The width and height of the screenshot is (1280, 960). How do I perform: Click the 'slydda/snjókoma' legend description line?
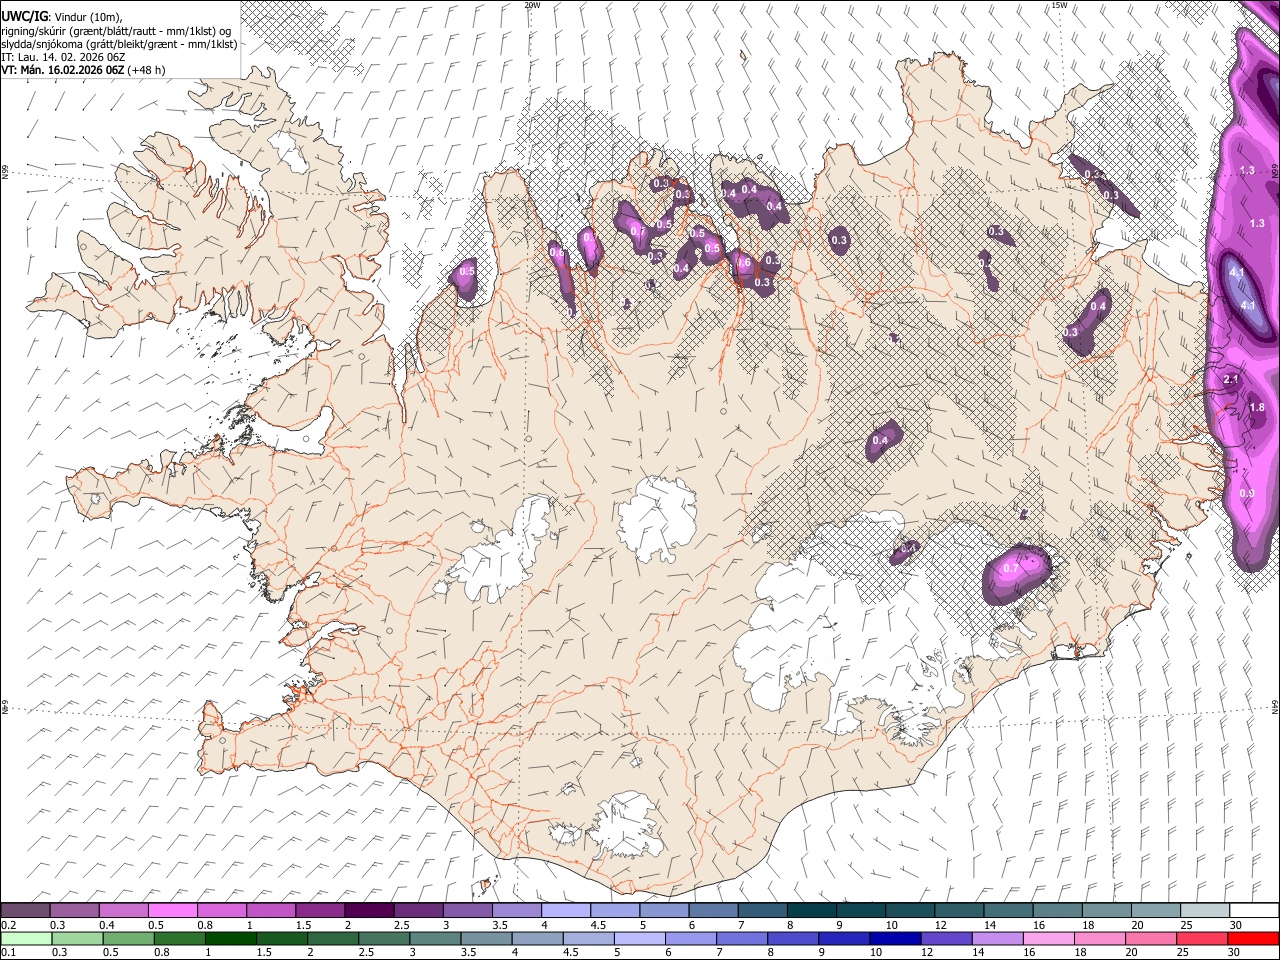(x=119, y=44)
